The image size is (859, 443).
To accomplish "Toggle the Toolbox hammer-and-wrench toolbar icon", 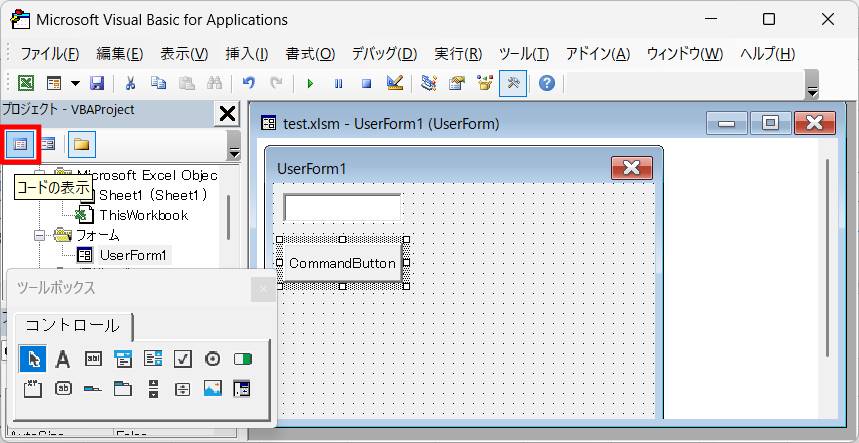I will click(513, 83).
